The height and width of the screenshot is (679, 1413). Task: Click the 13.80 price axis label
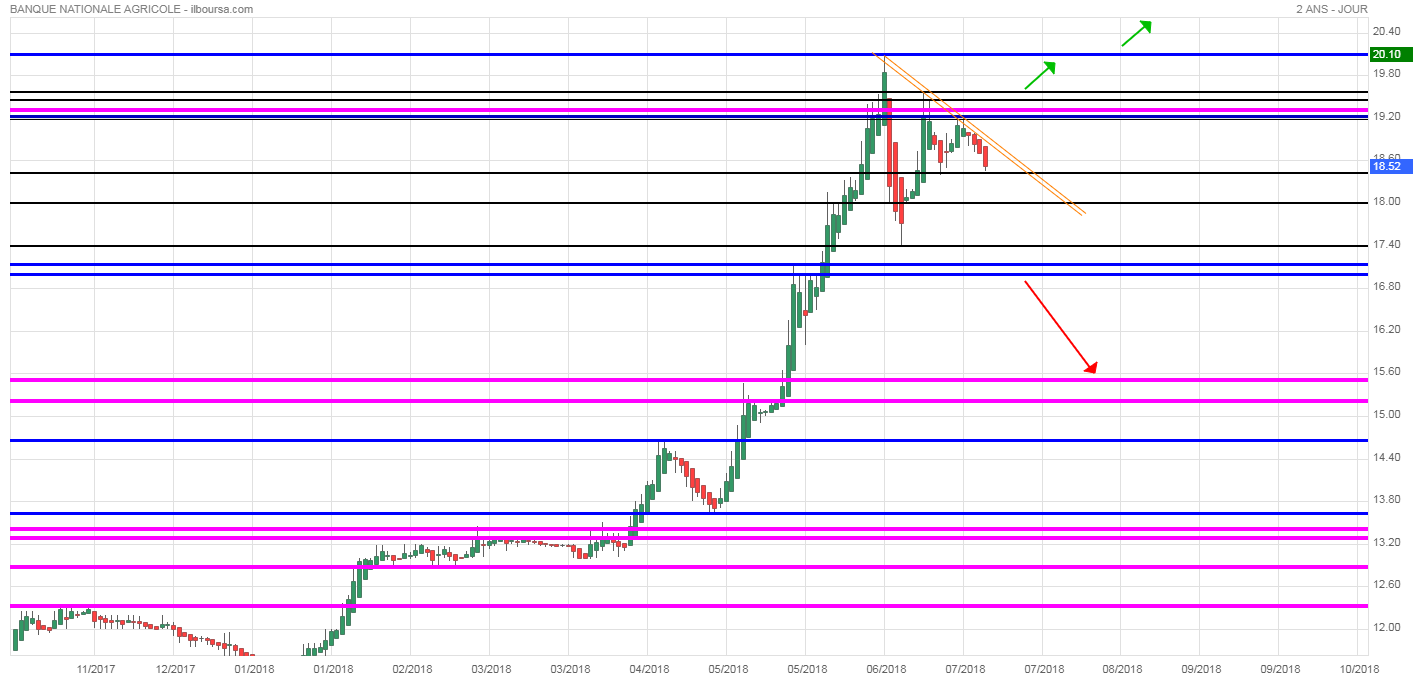1385,500
